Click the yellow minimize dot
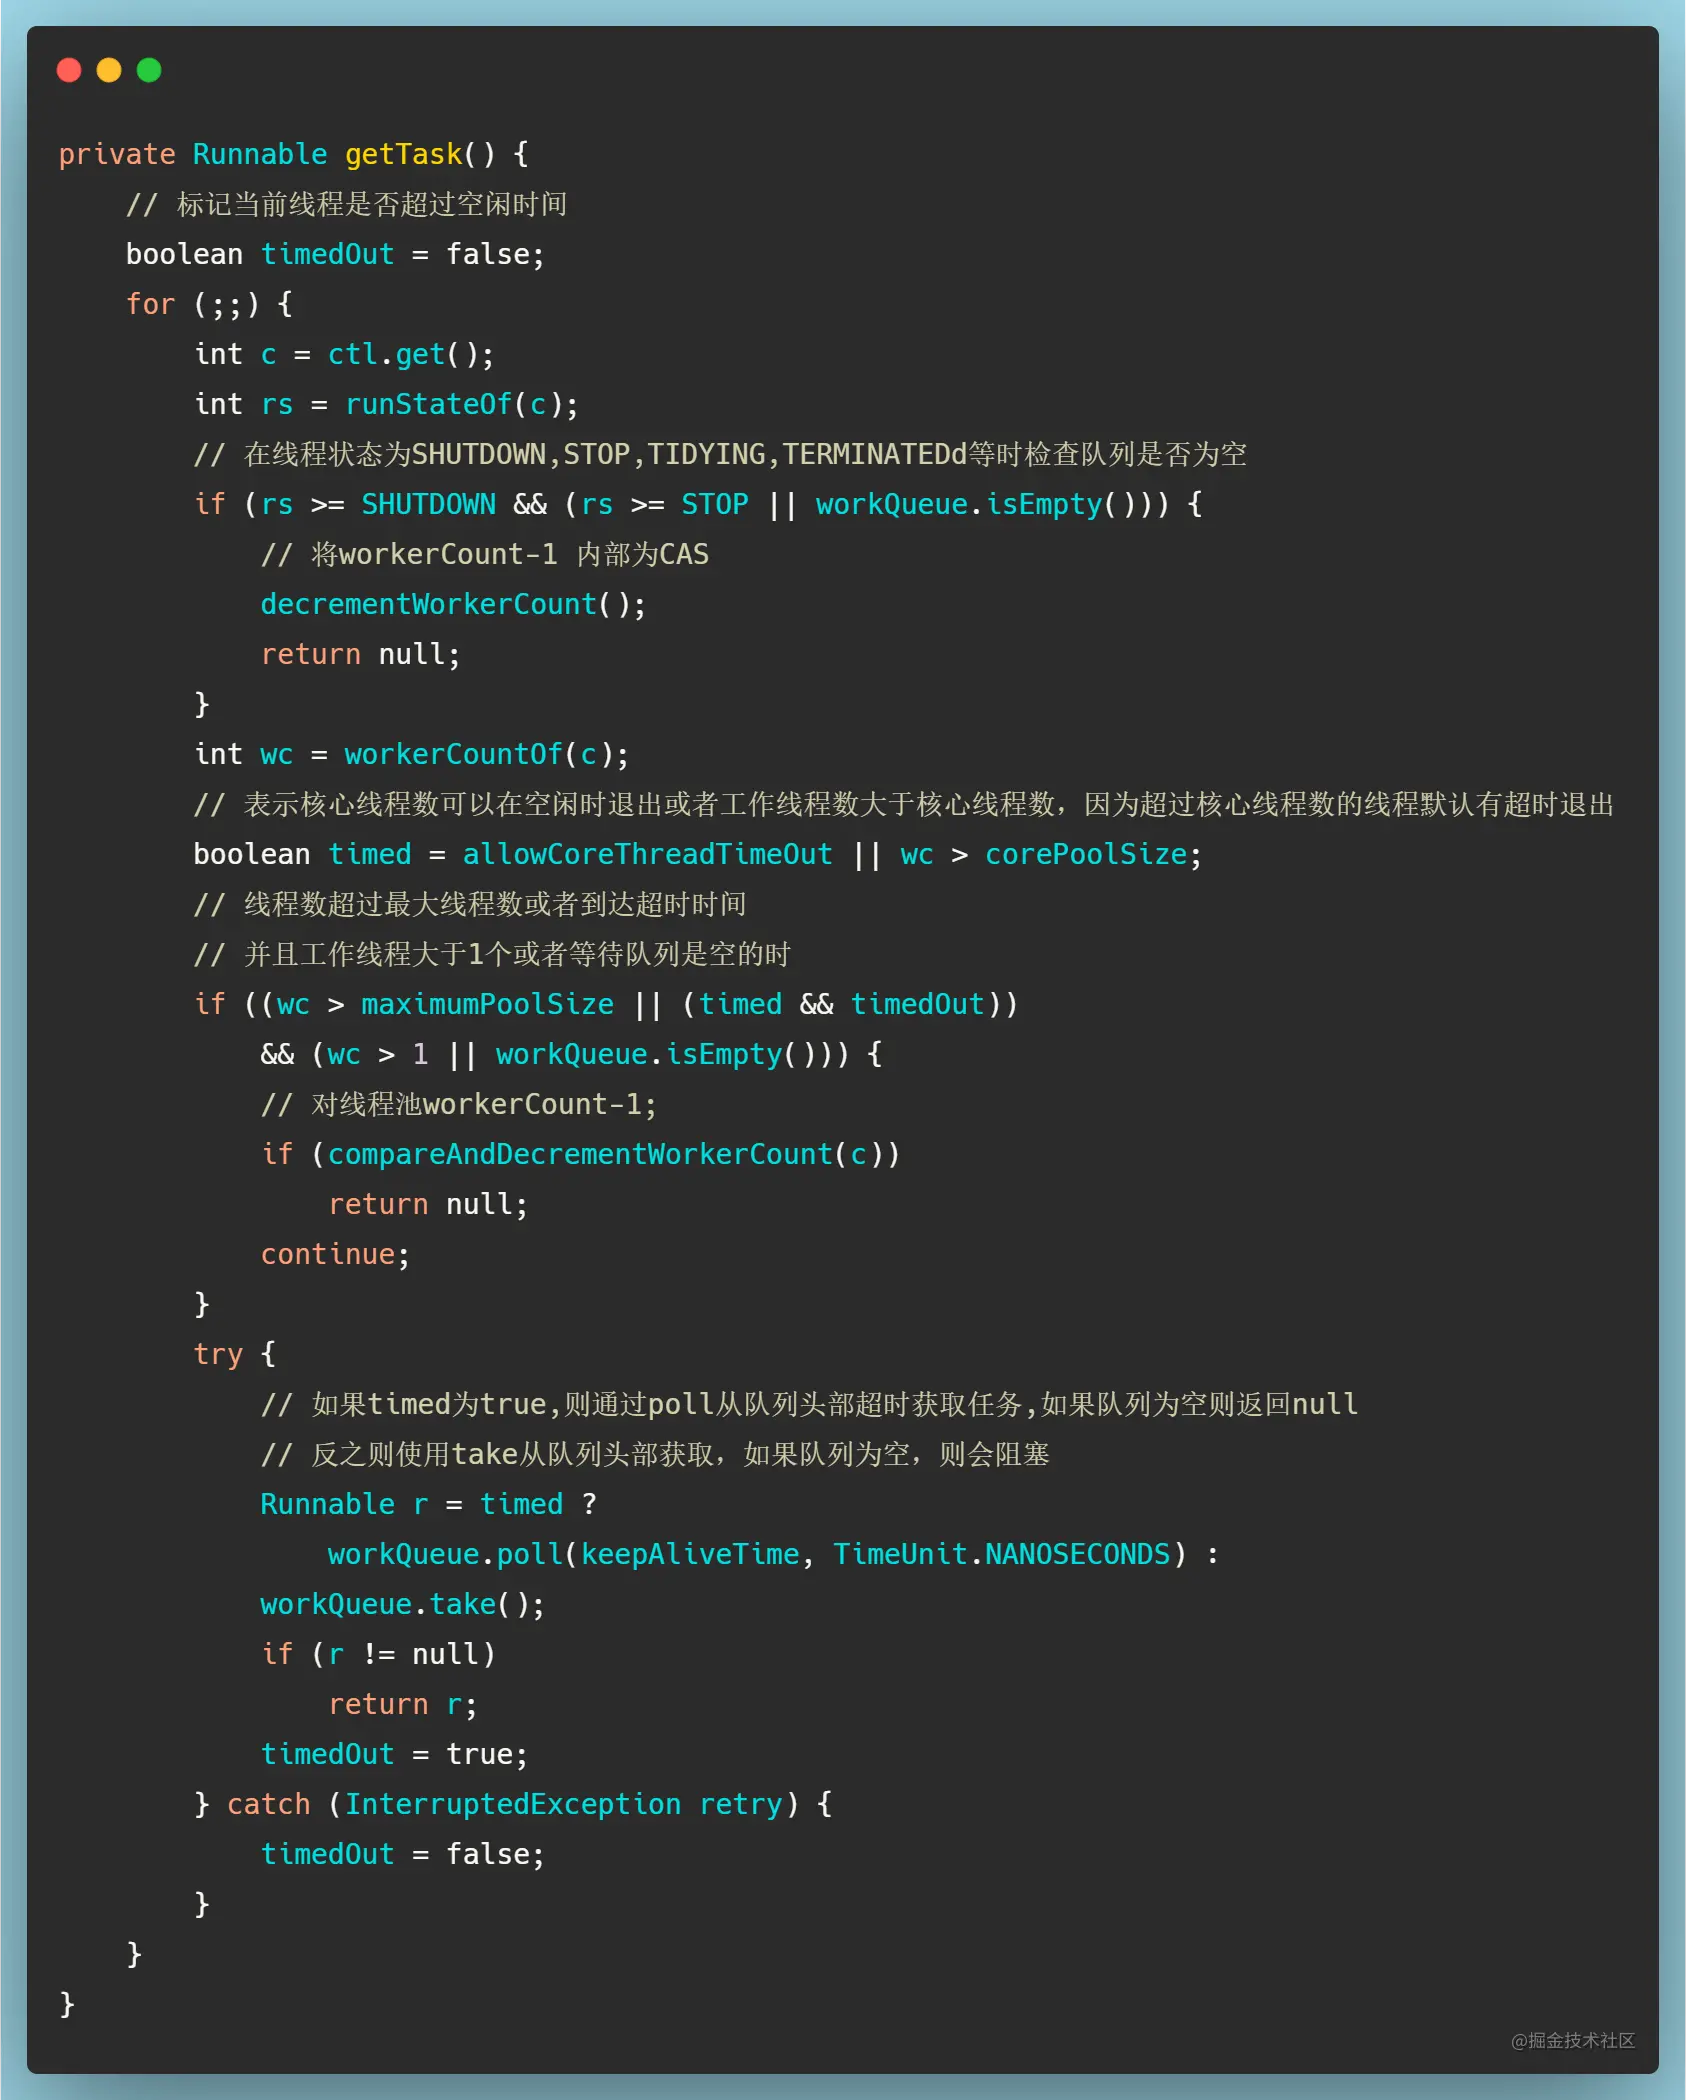This screenshot has height=2100, width=1686. click(x=109, y=70)
